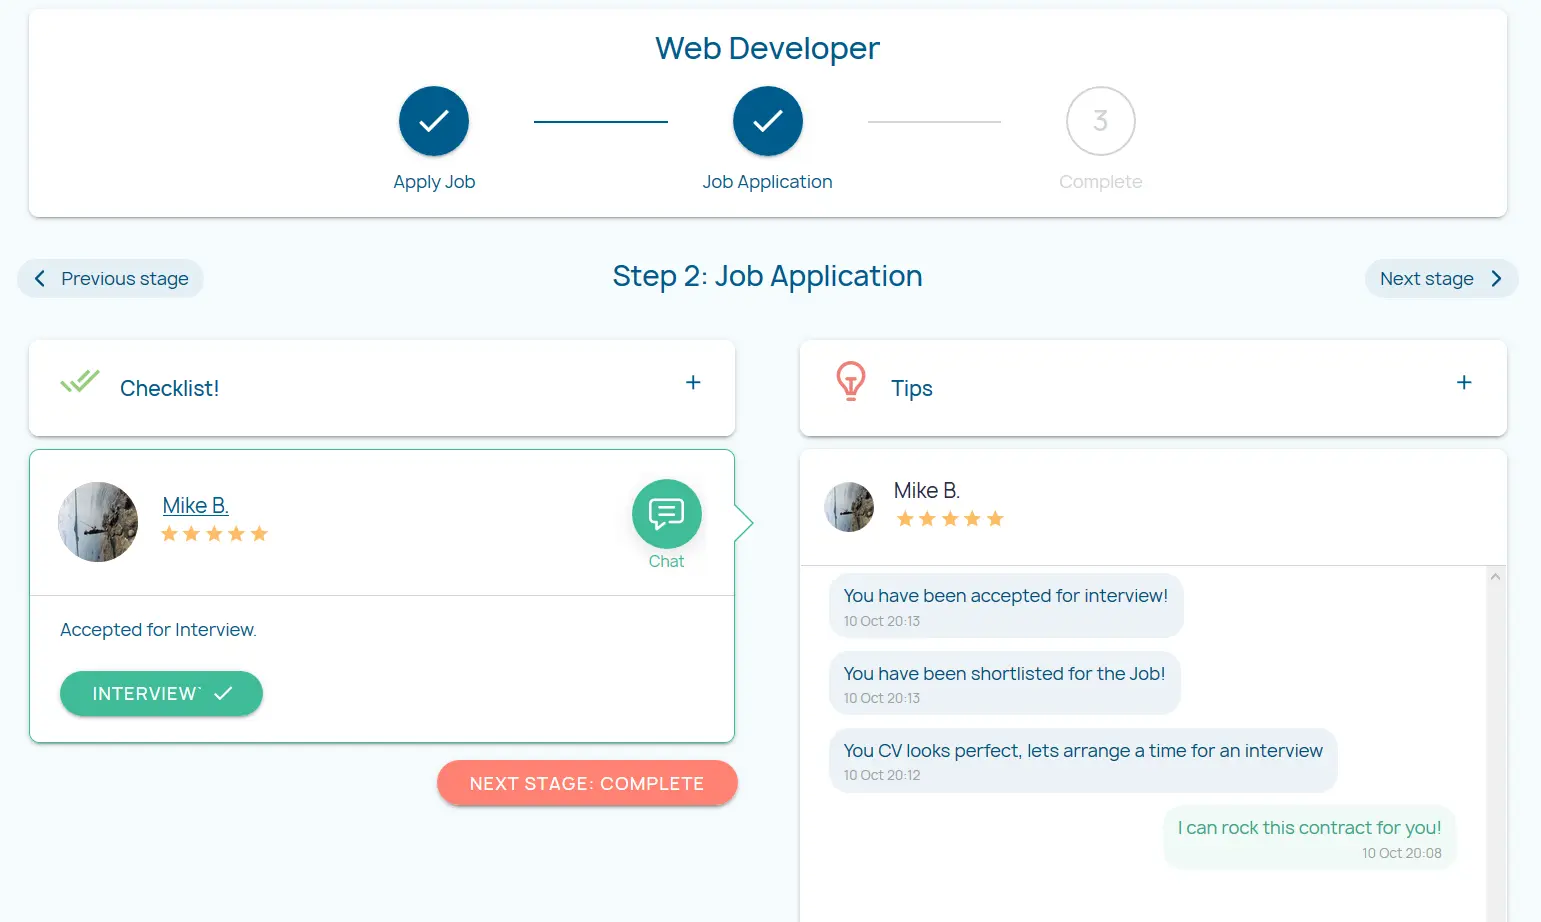Screen dimensions: 1541x922
Task: Click the left chevron on Previous stage
Action: click(40, 279)
